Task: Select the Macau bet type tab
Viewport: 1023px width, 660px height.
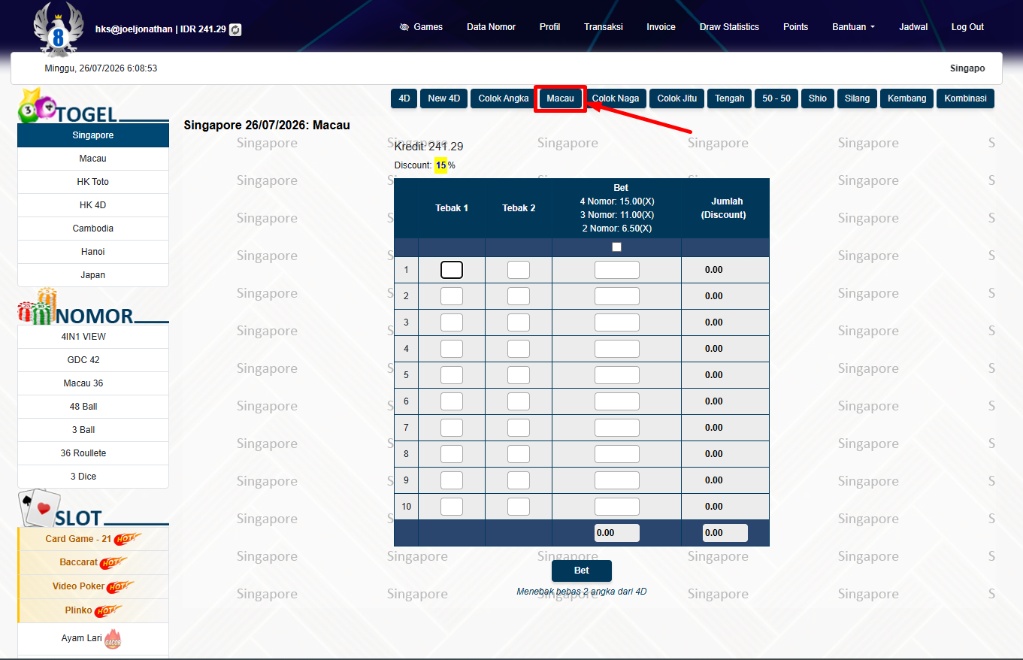Action: (x=560, y=98)
